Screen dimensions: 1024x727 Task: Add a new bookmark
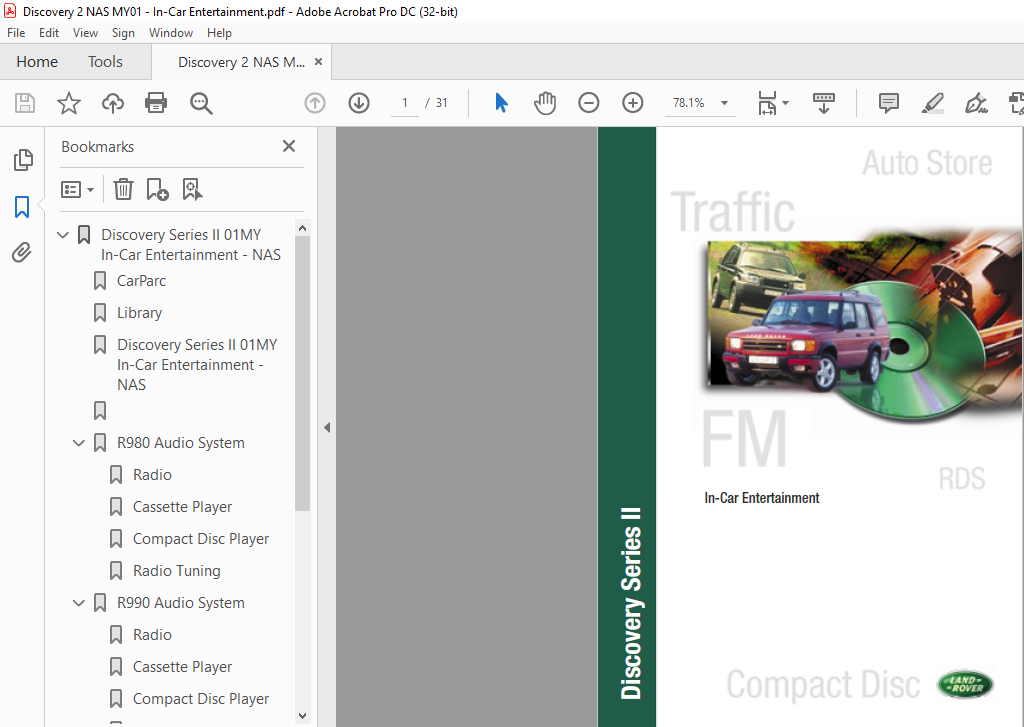coord(157,189)
